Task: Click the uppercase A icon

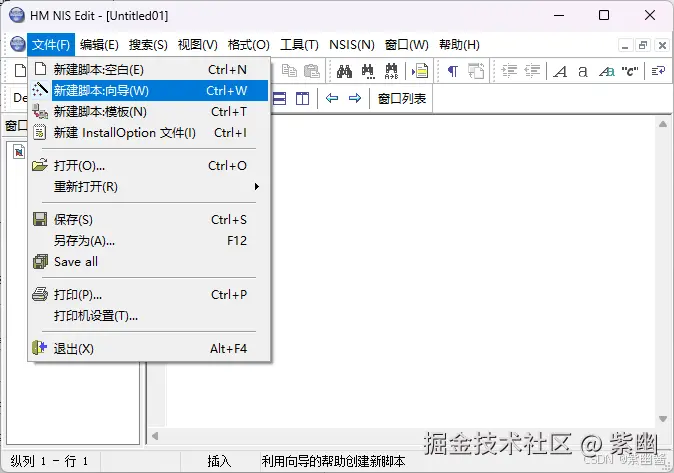Action: (x=560, y=71)
